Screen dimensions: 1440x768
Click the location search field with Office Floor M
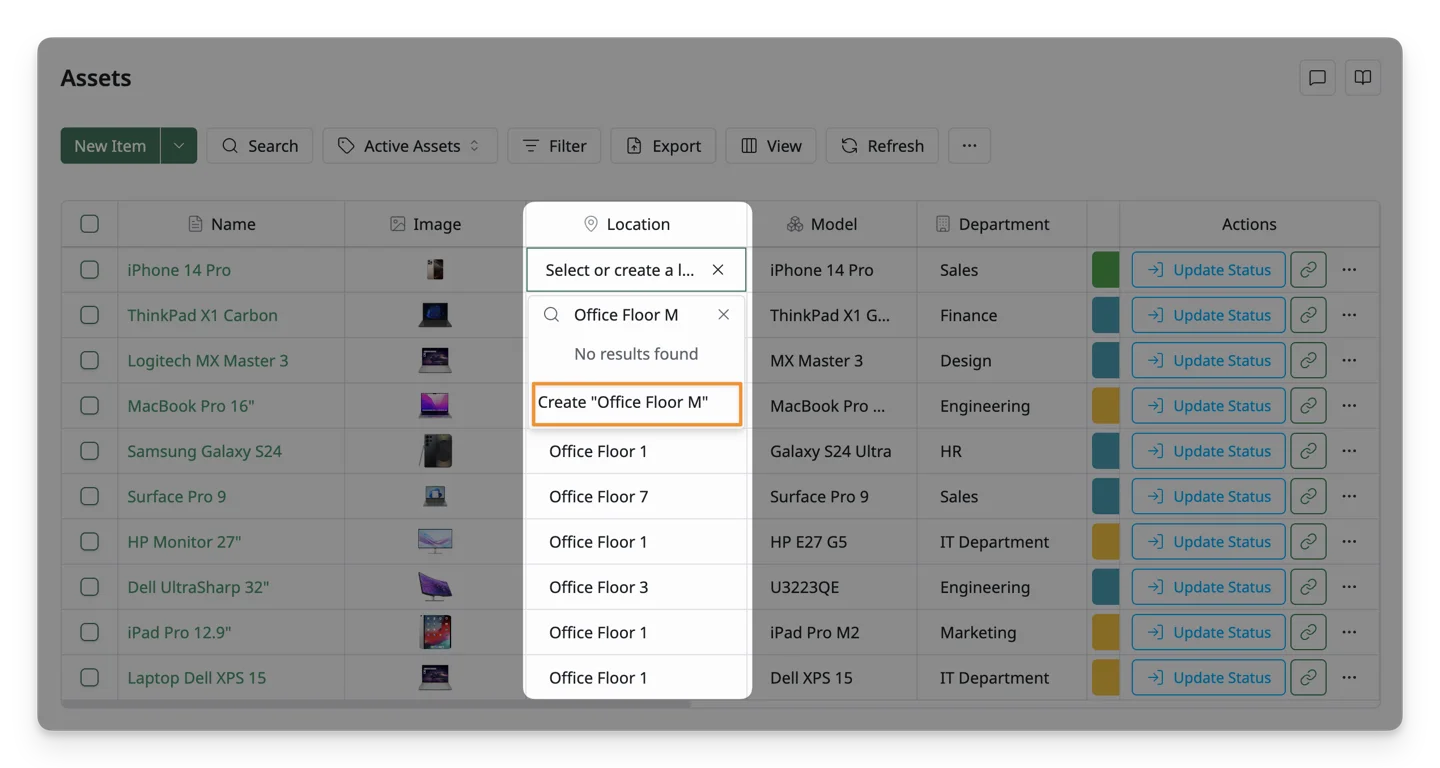(636, 315)
